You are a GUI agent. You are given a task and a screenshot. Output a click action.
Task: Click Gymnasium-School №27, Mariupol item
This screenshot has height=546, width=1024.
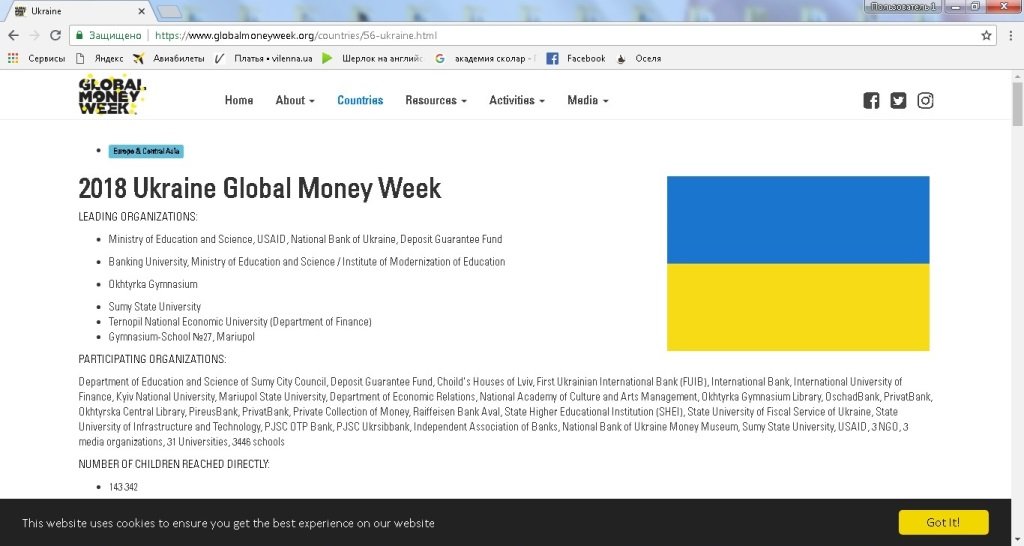(182, 336)
